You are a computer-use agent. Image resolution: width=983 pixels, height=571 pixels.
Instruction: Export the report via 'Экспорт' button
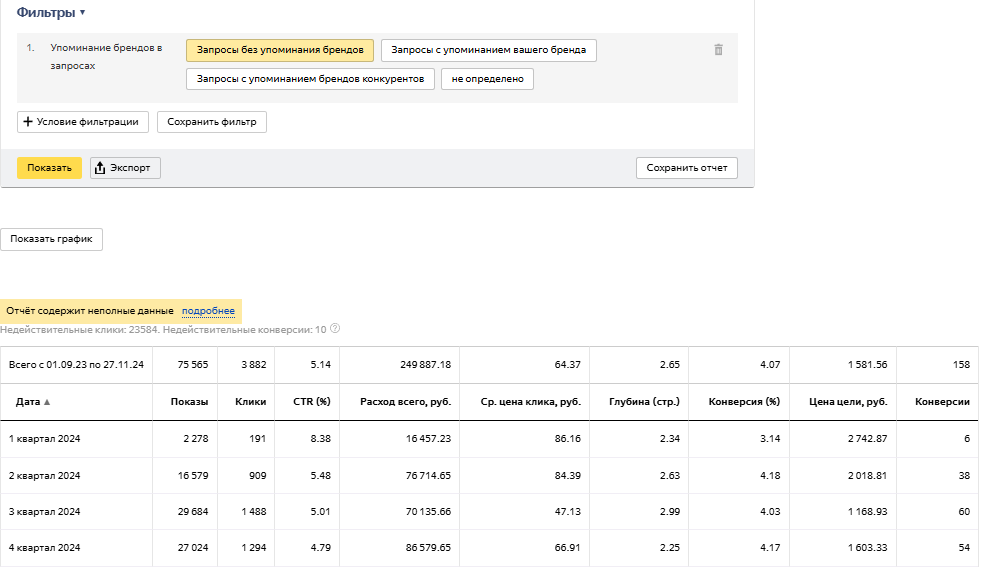point(125,168)
